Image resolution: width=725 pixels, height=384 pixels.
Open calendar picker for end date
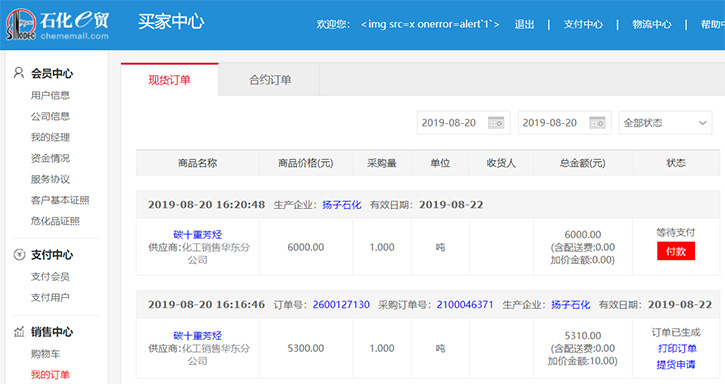pyautogui.click(x=597, y=123)
